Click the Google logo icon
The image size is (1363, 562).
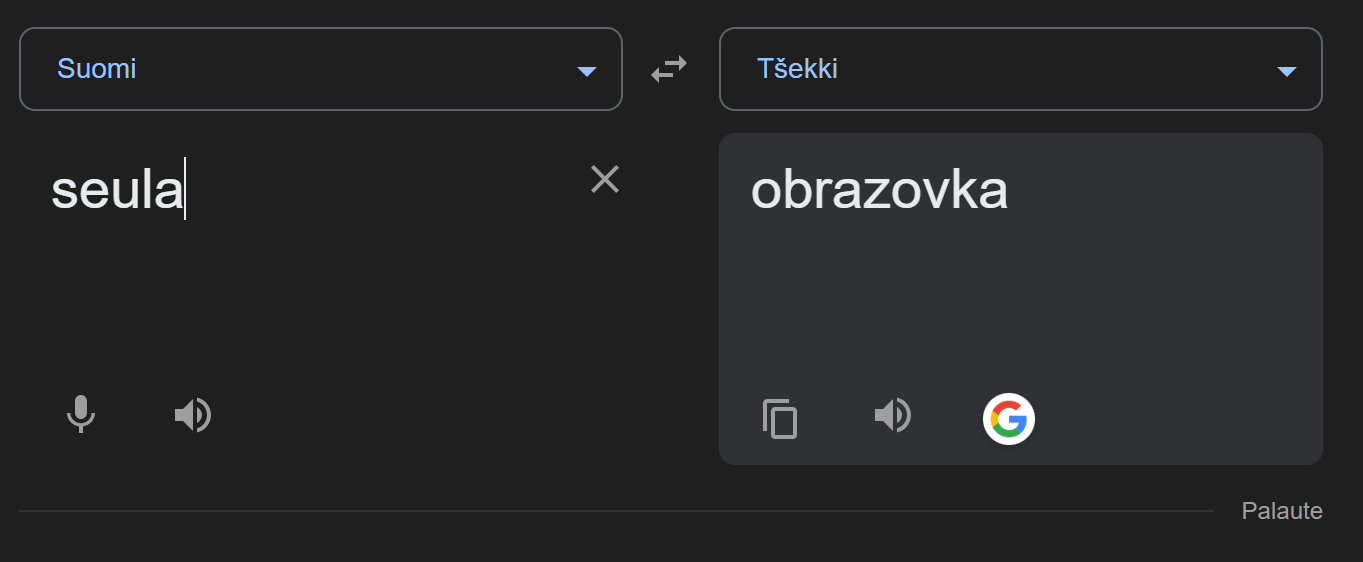pos(1008,419)
